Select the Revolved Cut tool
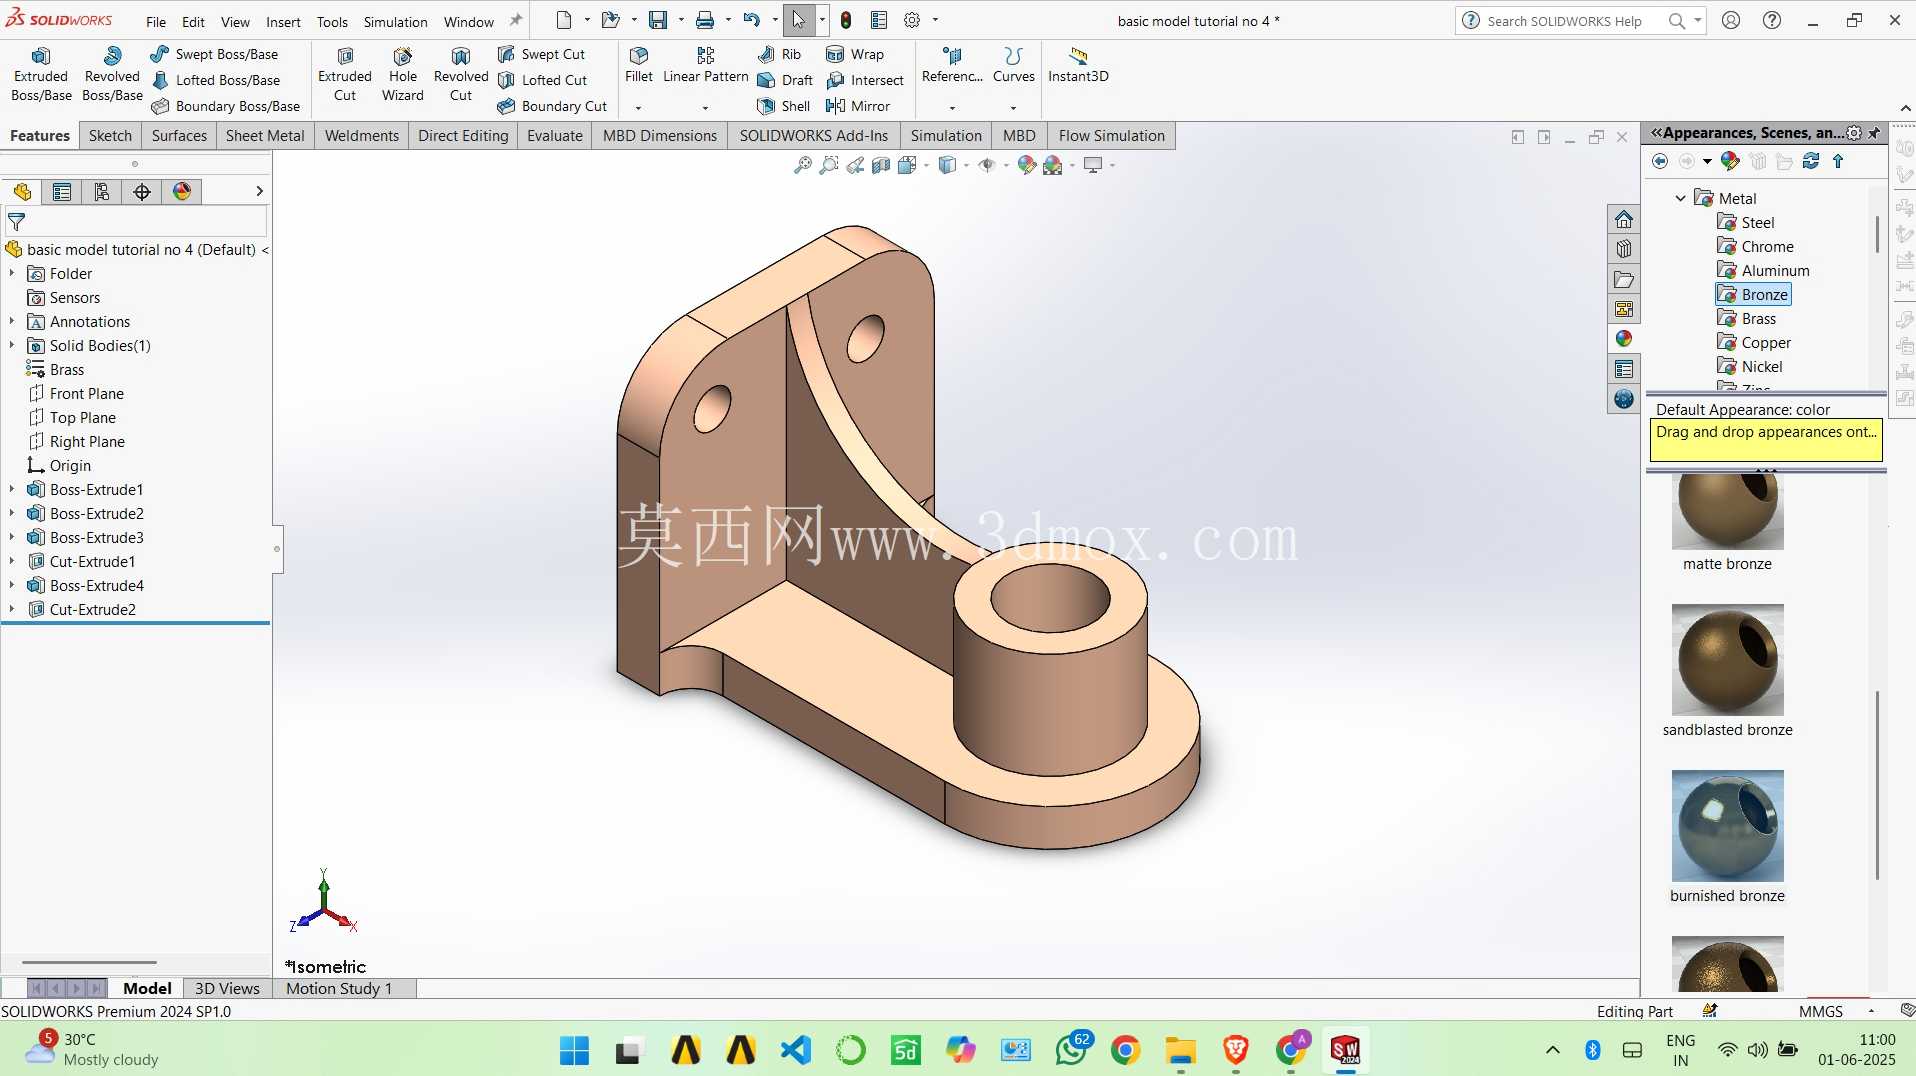Viewport: 1916px width, 1076px height. tap(461, 75)
